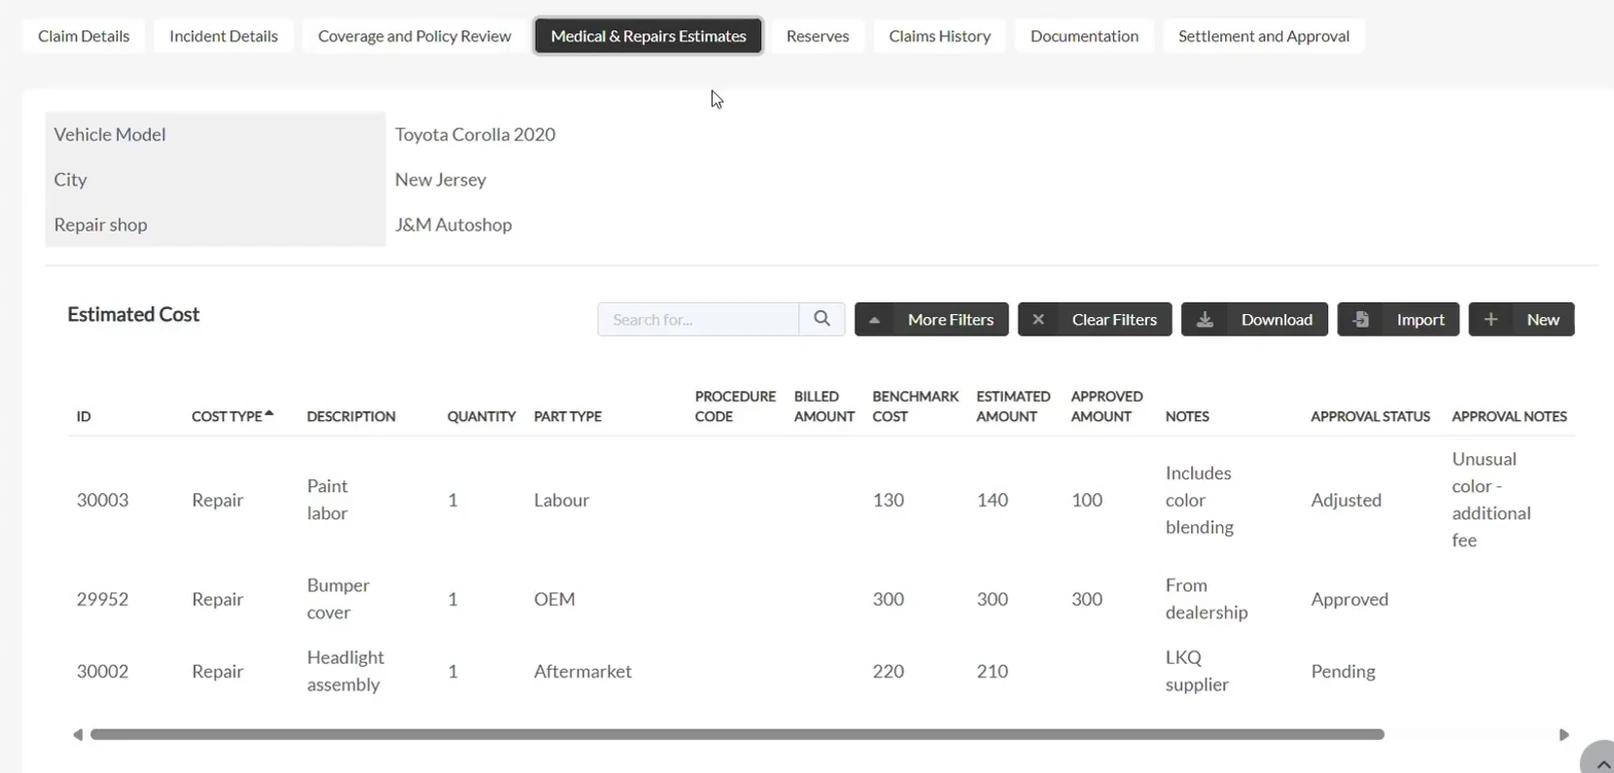Image resolution: width=1614 pixels, height=773 pixels.
Task: Switch to the Reserves tab
Action: point(817,36)
